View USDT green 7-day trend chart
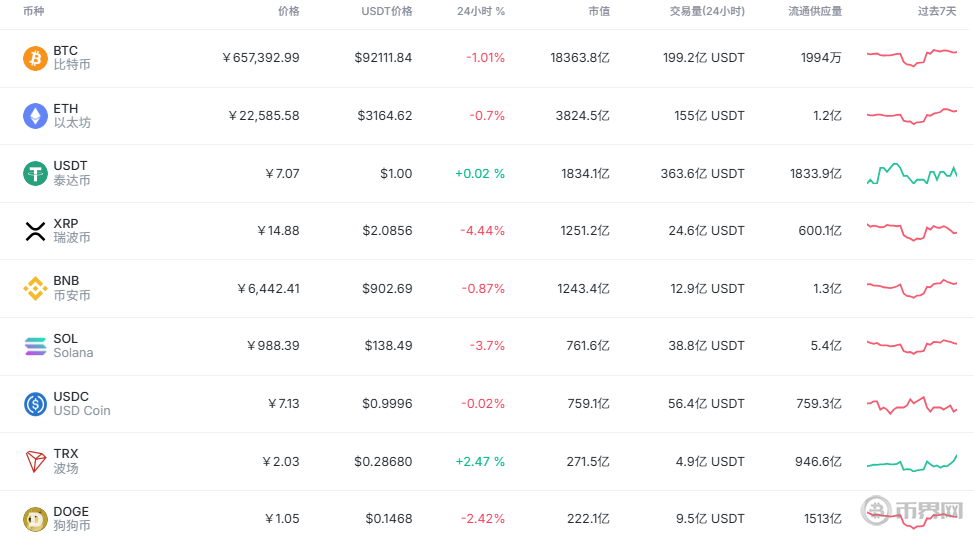The image size is (974, 538). 911,174
